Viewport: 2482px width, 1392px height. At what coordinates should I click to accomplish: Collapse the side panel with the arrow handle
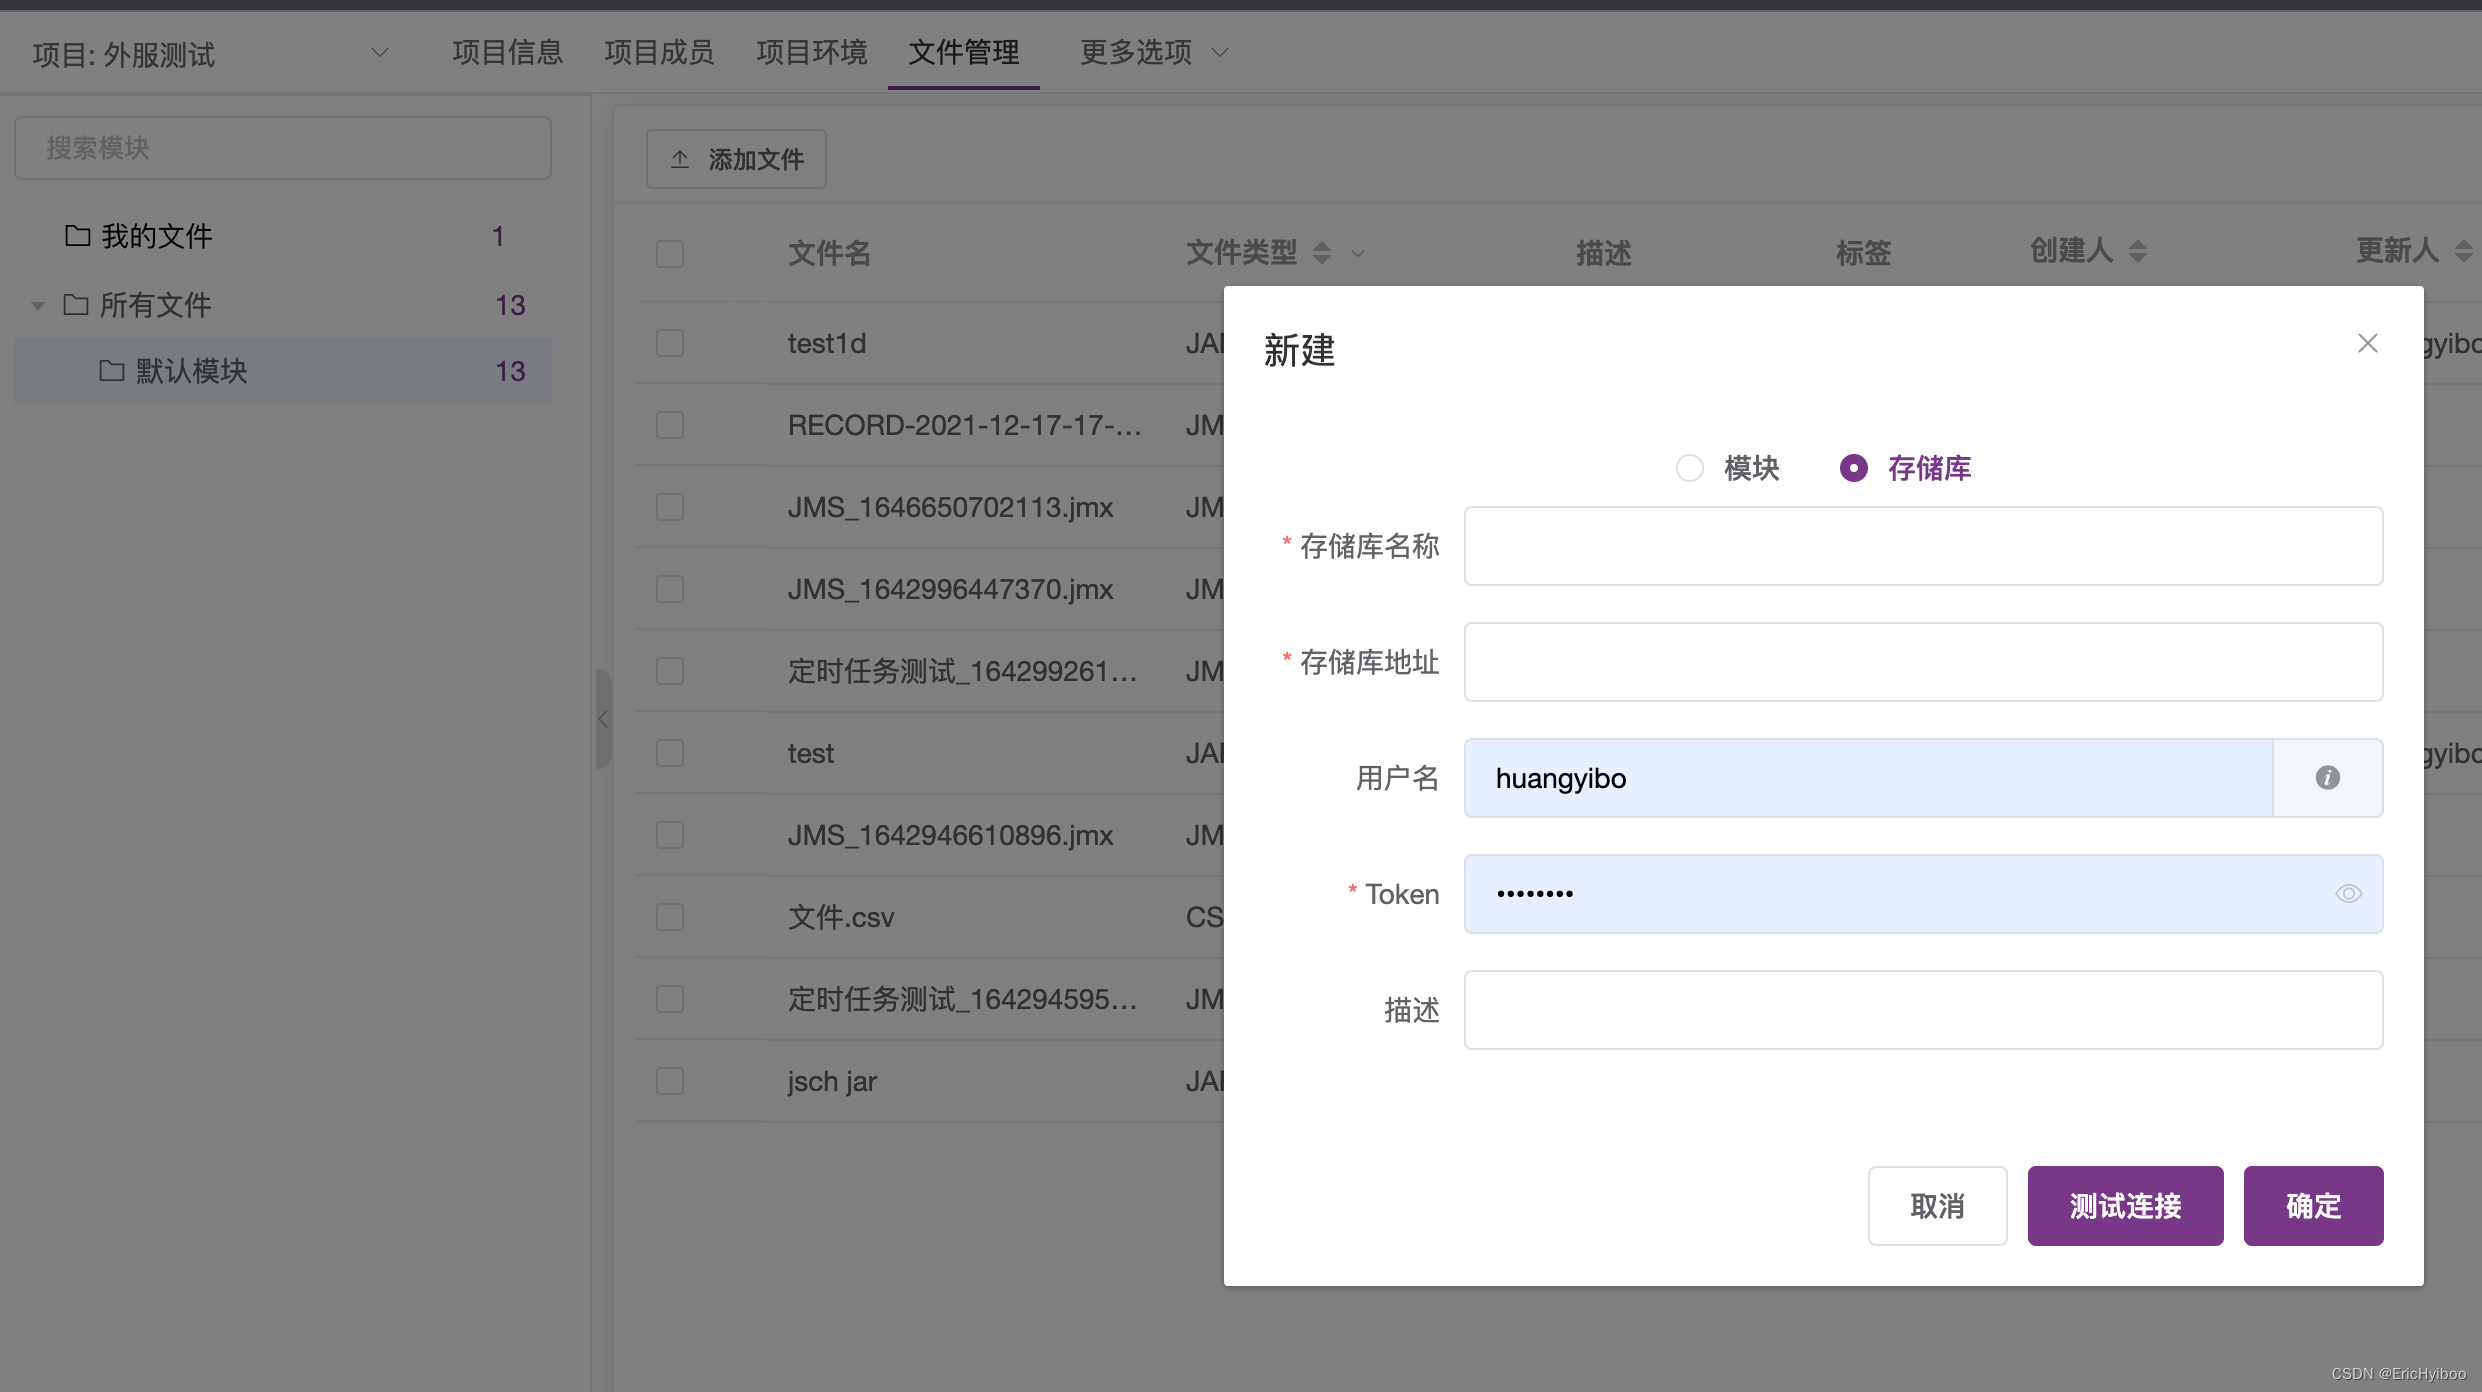pyautogui.click(x=603, y=718)
